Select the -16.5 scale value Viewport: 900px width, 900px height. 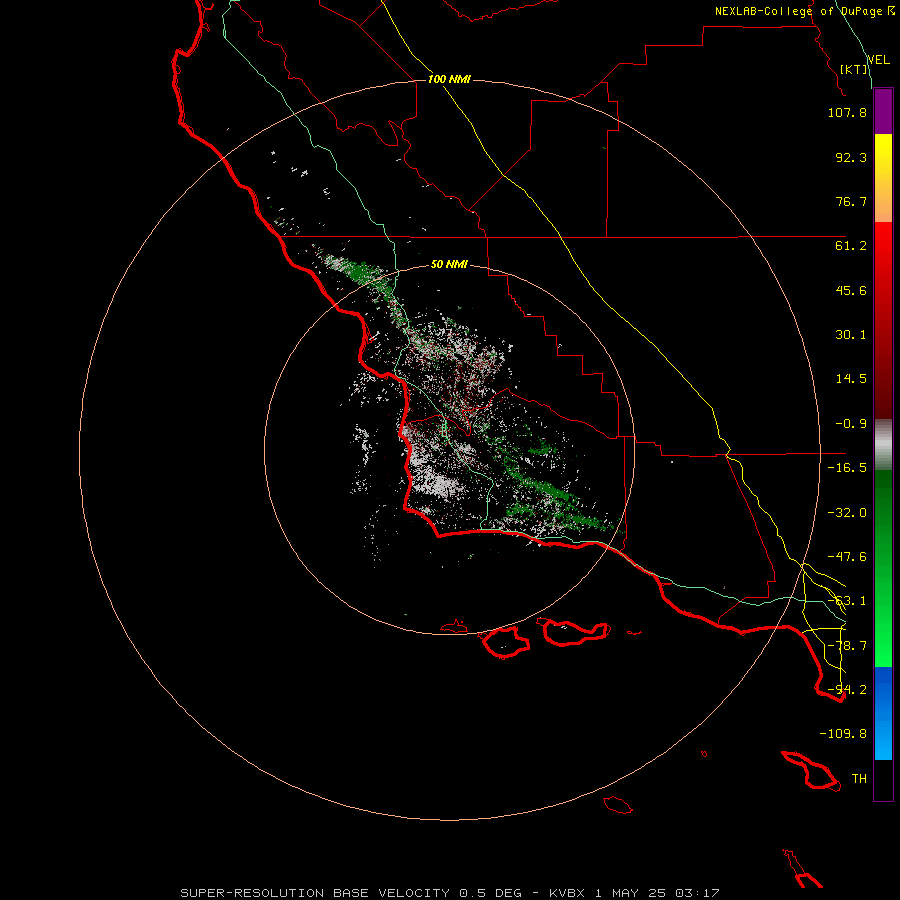pos(847,468)
